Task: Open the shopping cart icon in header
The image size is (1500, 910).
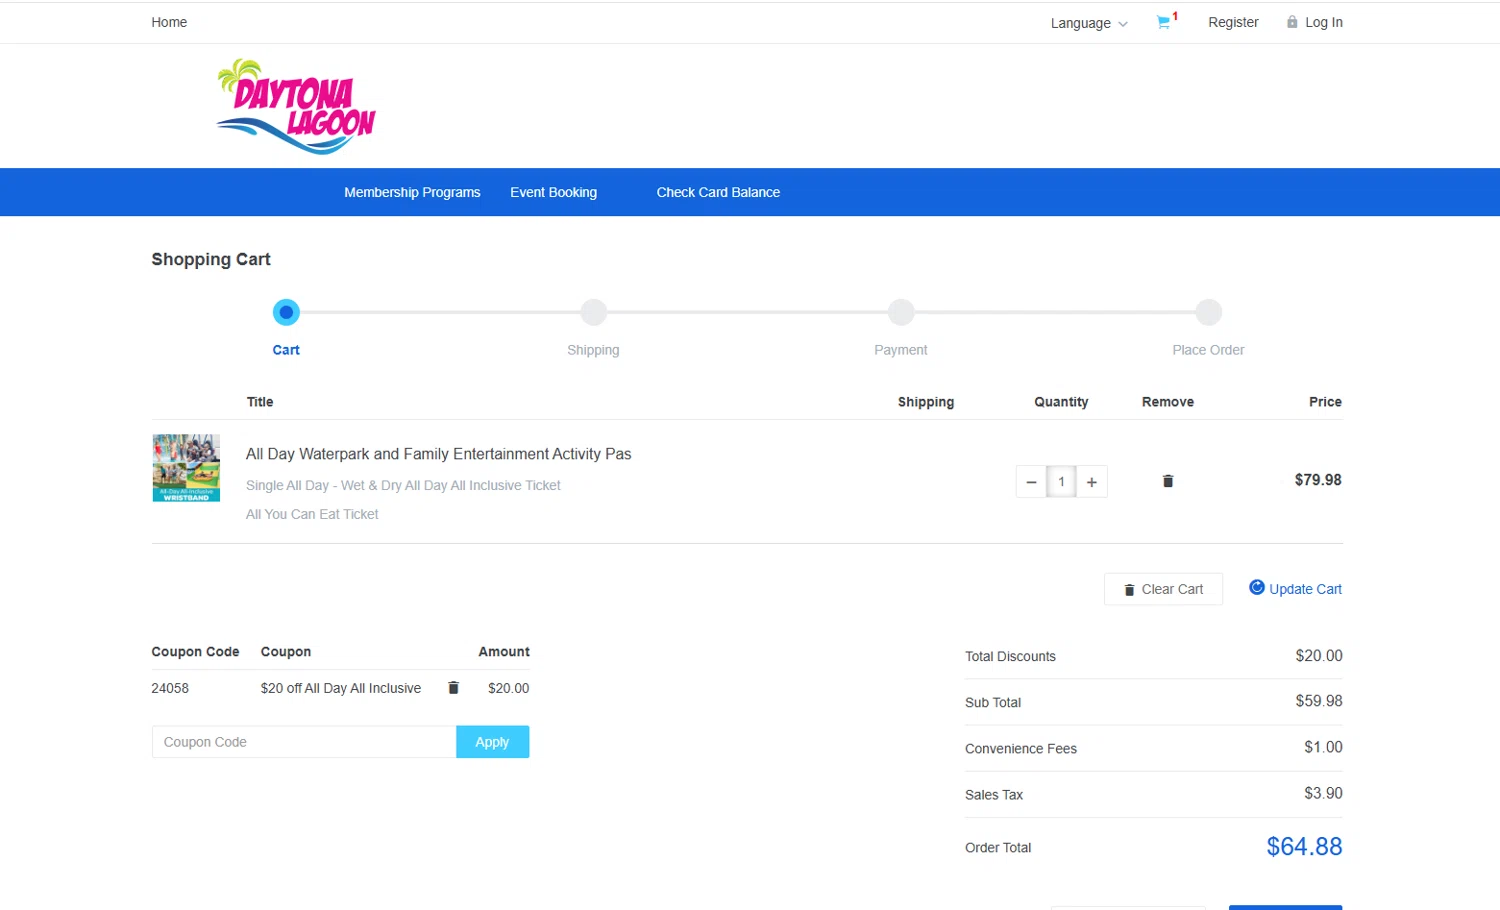Action: click(x=1165, y=22)
